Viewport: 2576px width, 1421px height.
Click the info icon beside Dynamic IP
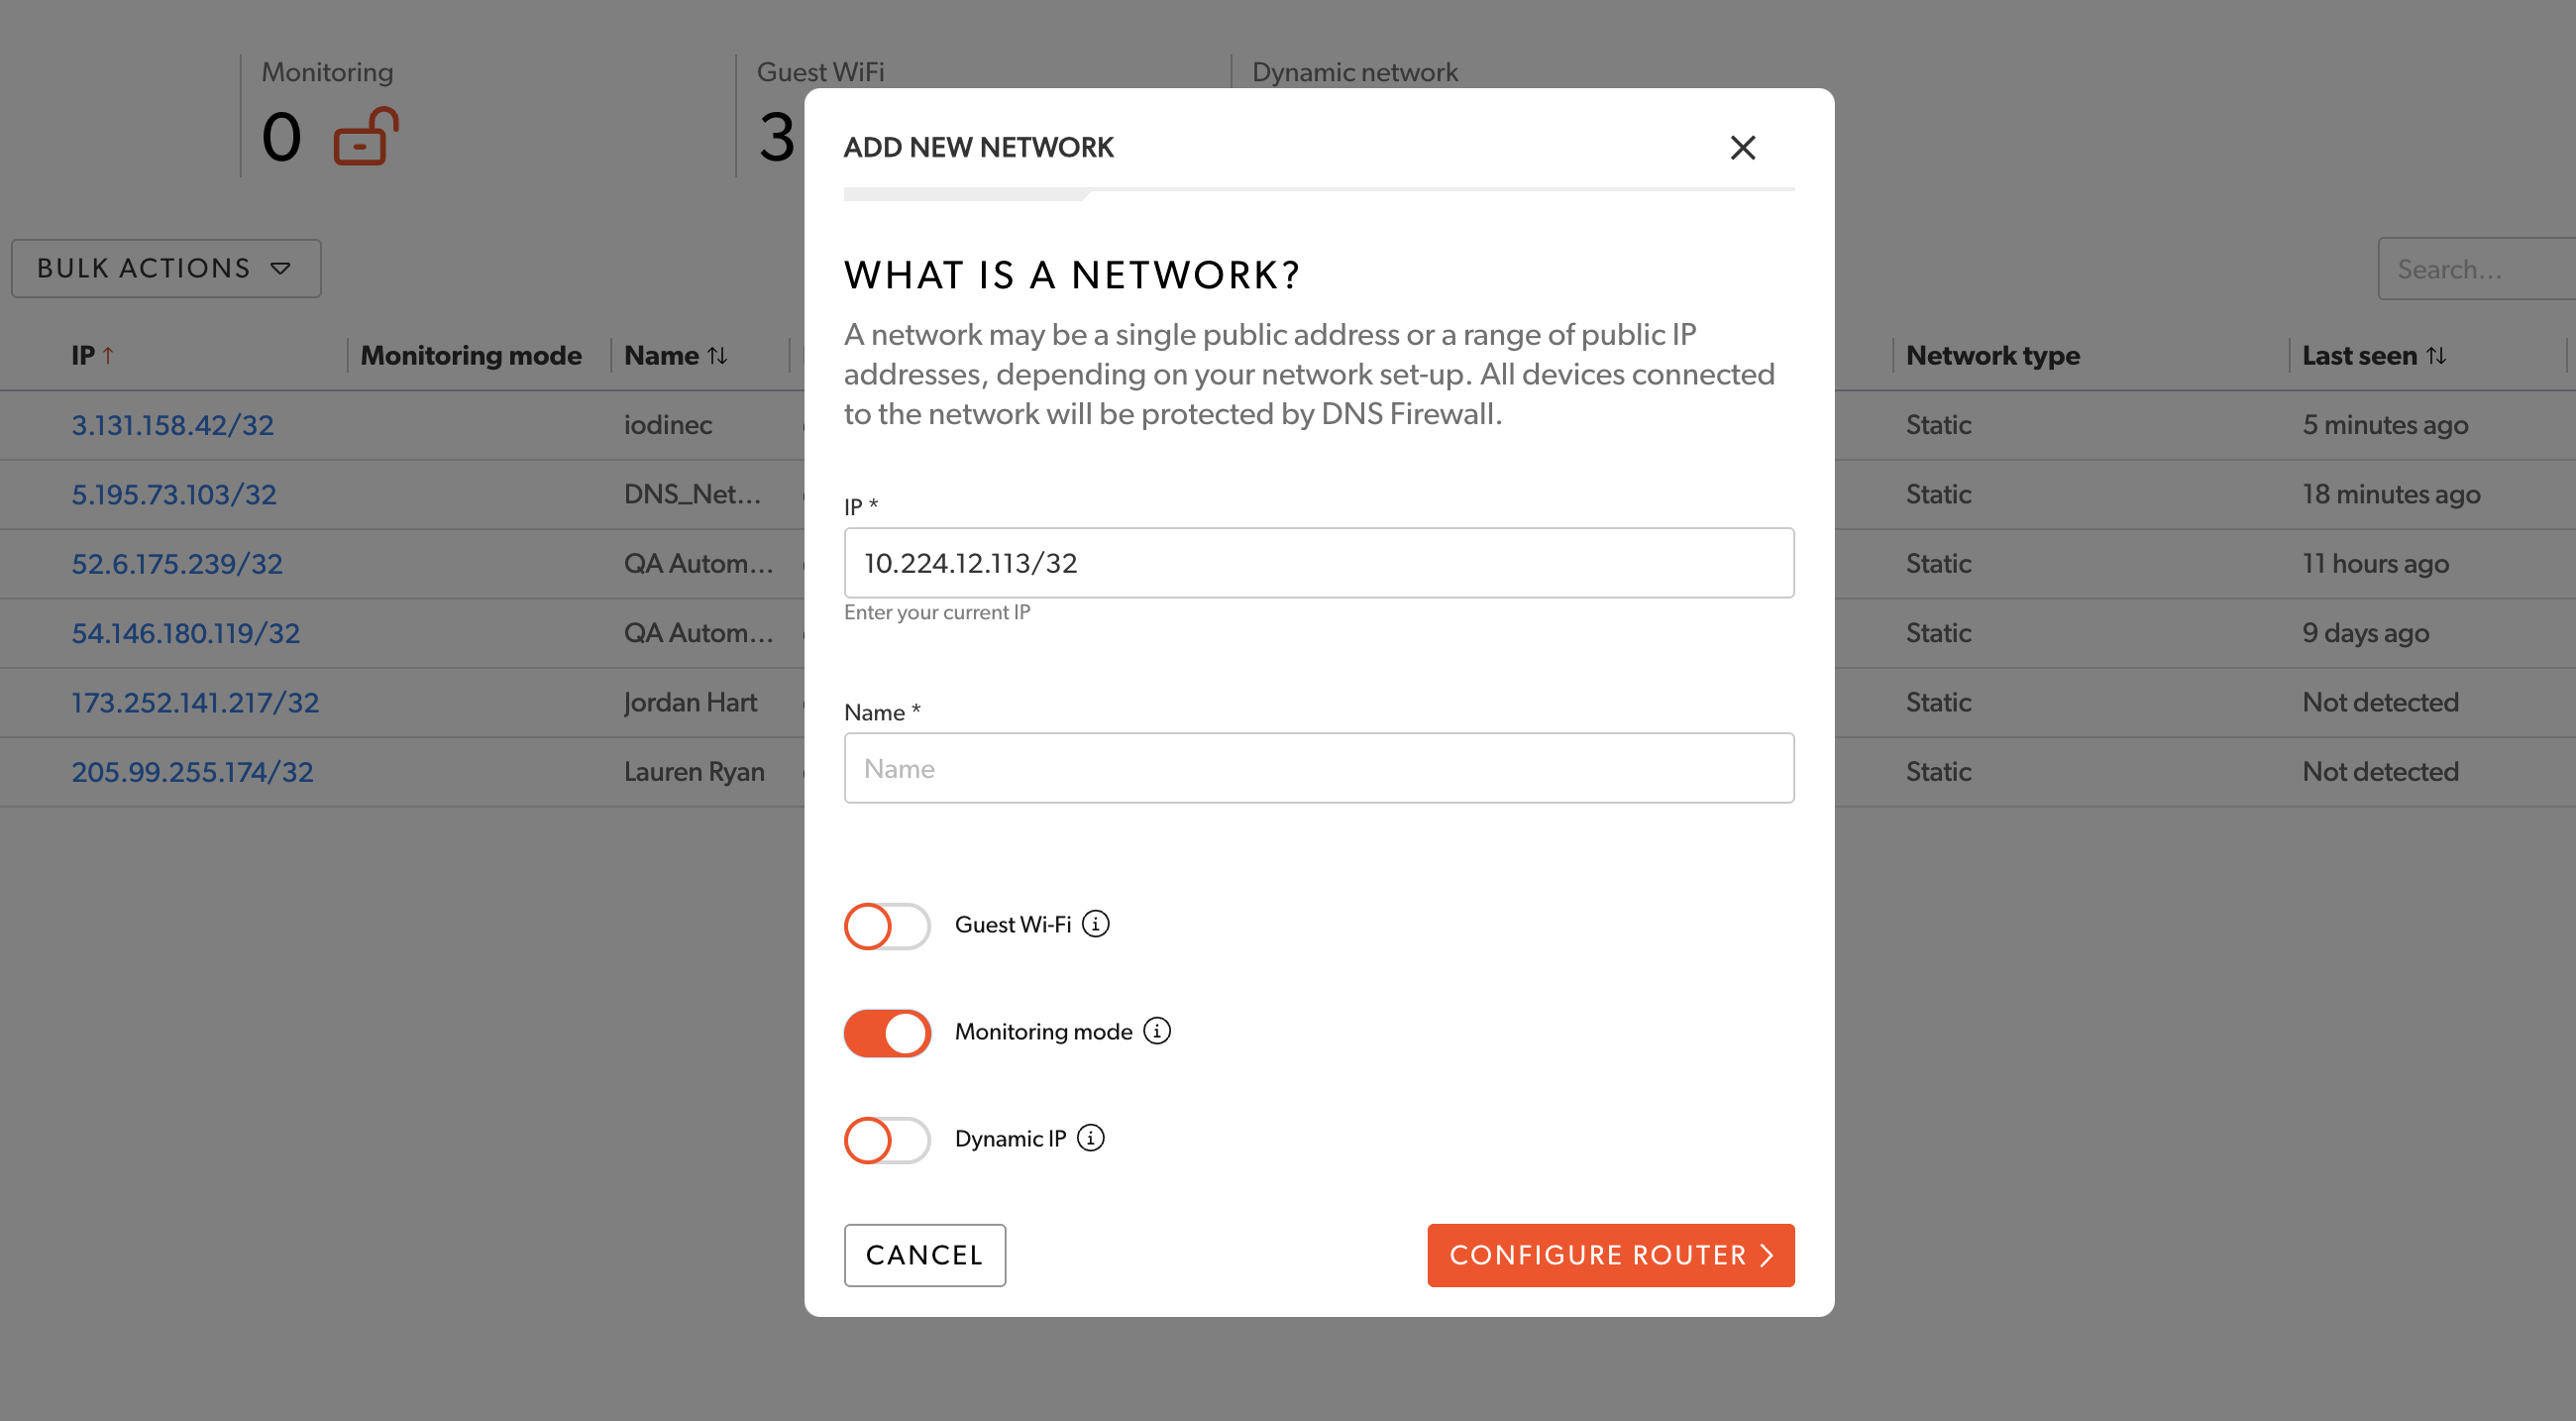pyautogui.click(x=1092, y=1138)
